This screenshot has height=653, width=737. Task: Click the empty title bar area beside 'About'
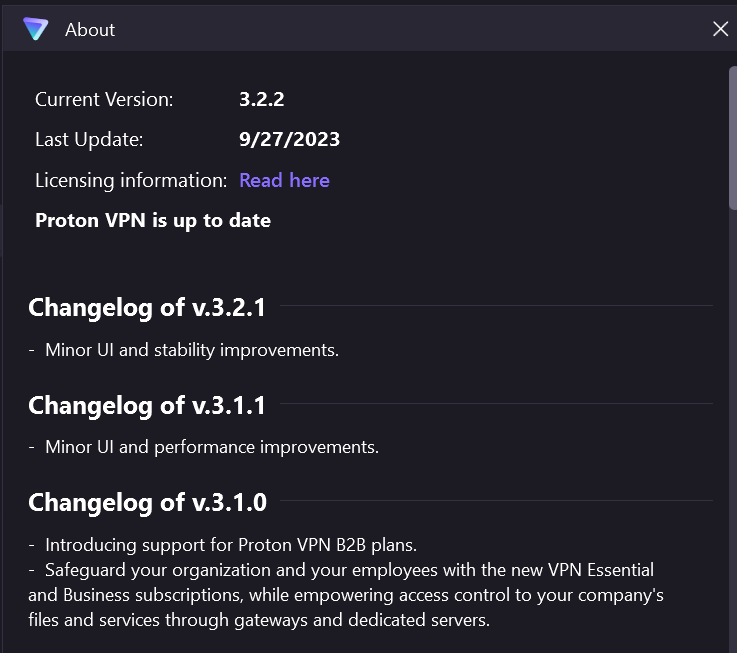pos(400,30)
